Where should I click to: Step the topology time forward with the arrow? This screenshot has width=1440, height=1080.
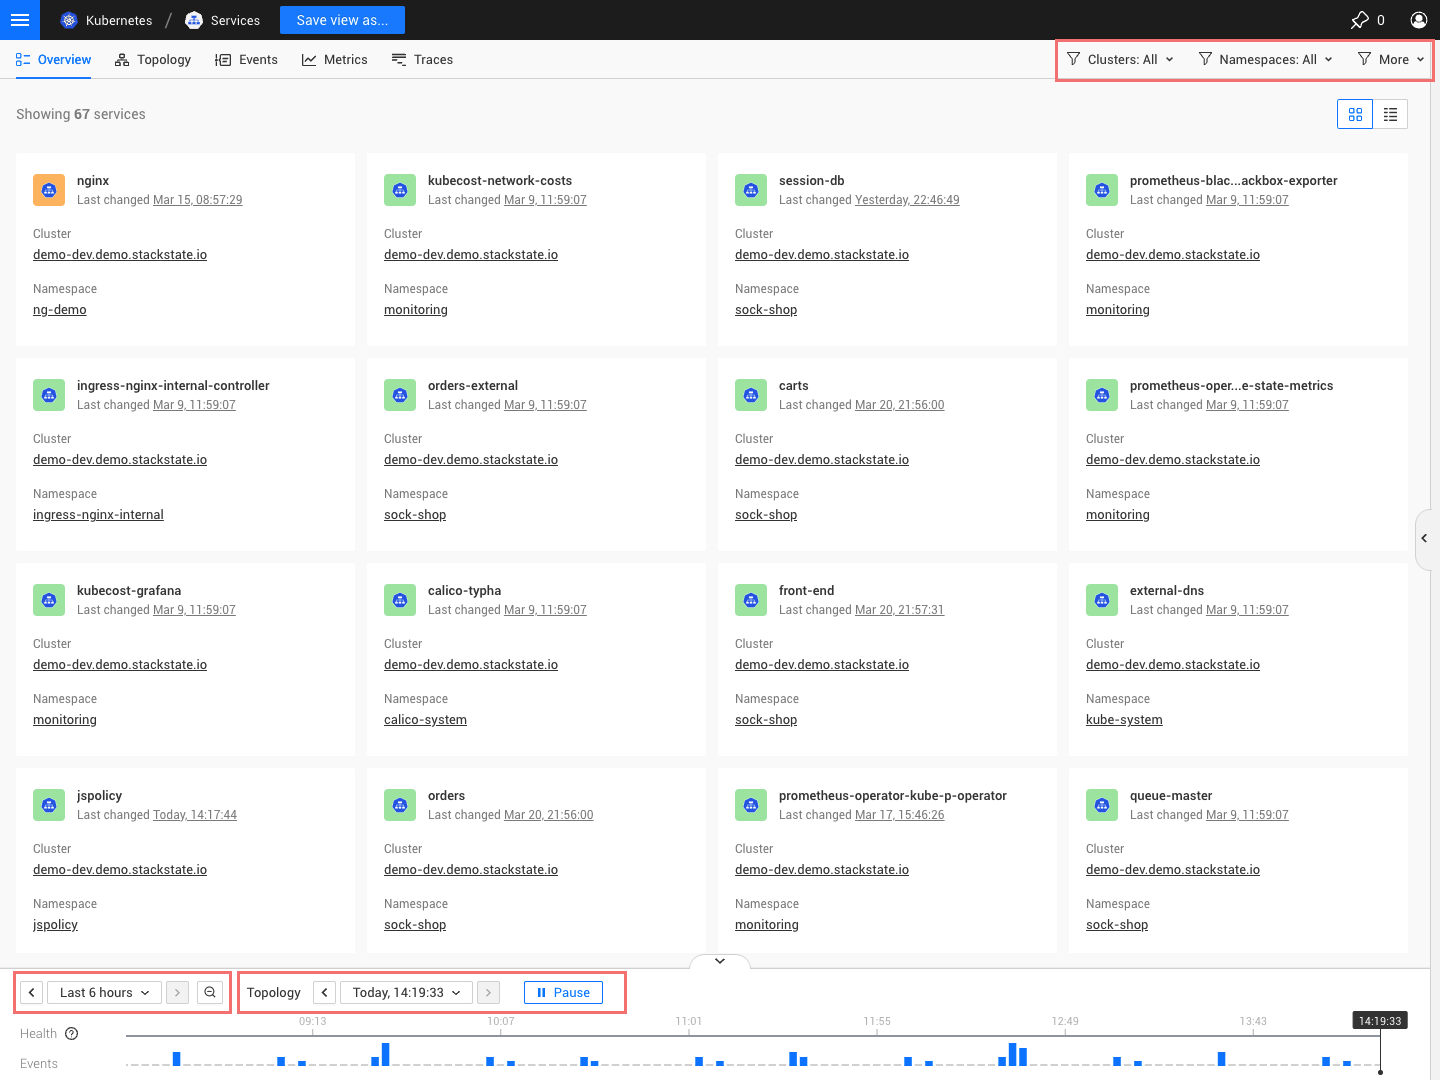pos(488,992)
